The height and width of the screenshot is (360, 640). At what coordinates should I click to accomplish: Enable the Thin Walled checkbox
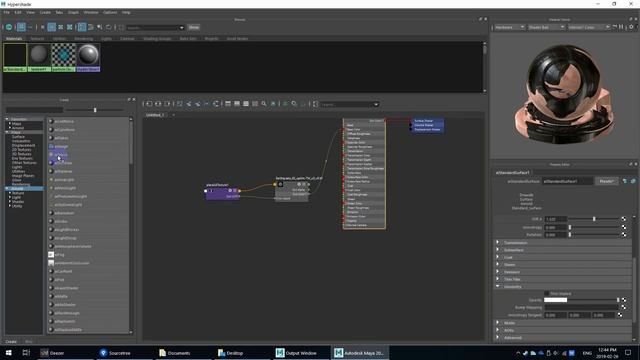[547, 293]
